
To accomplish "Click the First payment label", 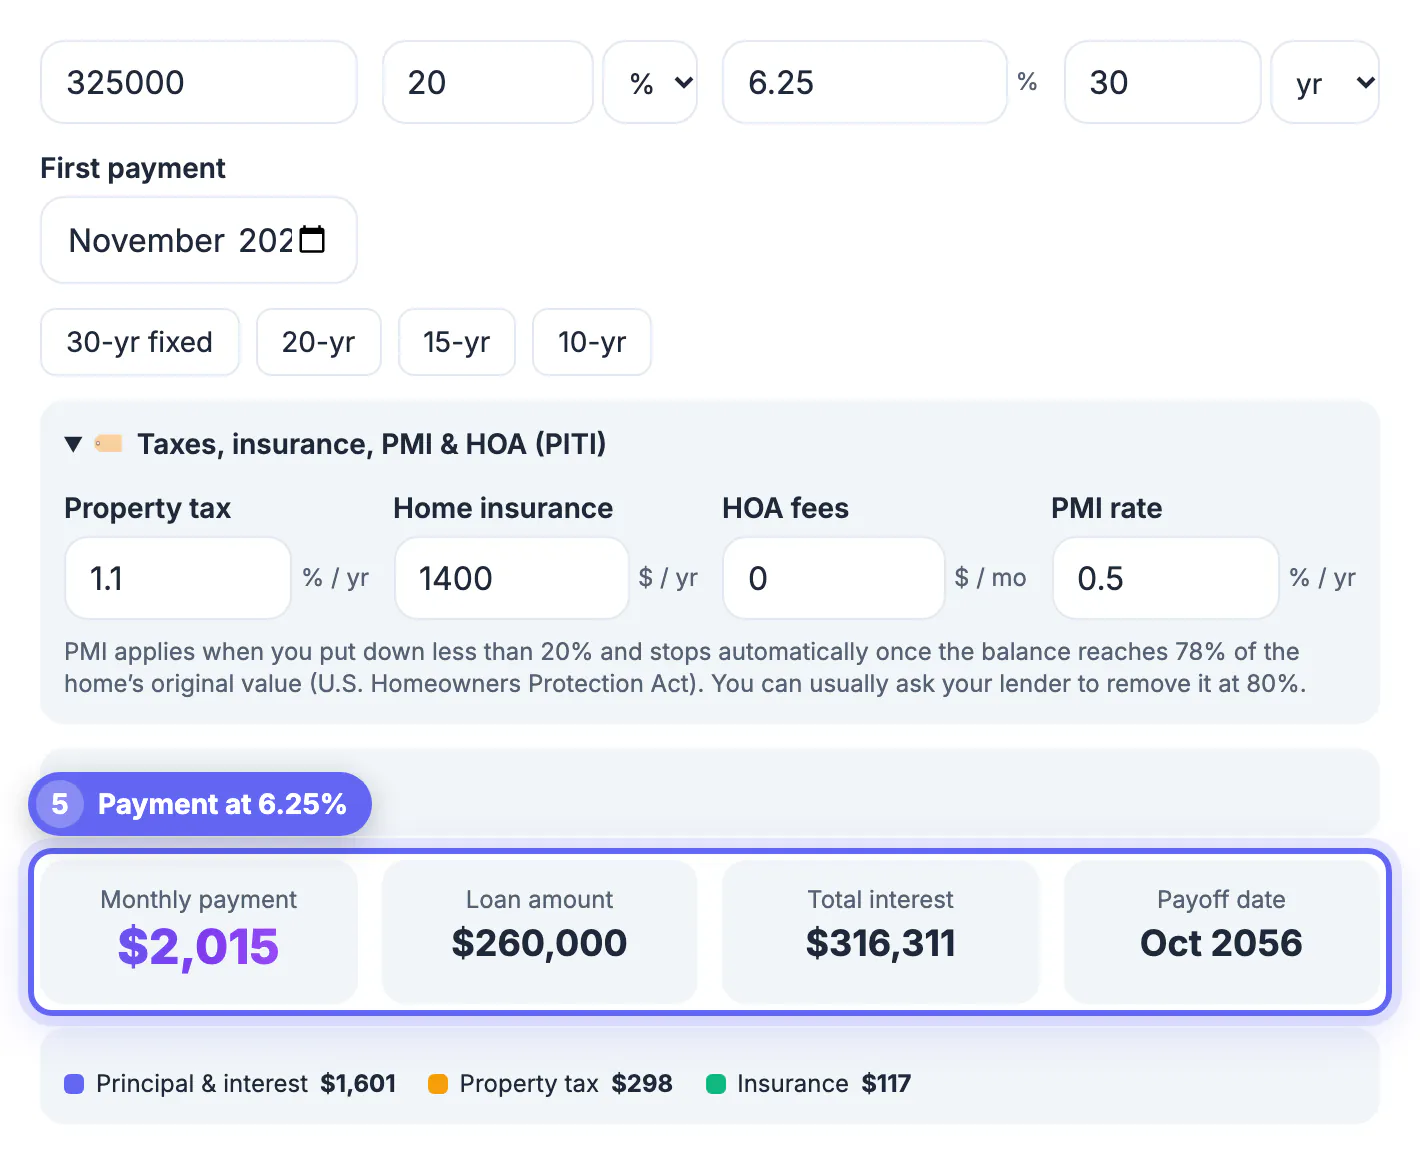I will point(133,168).
